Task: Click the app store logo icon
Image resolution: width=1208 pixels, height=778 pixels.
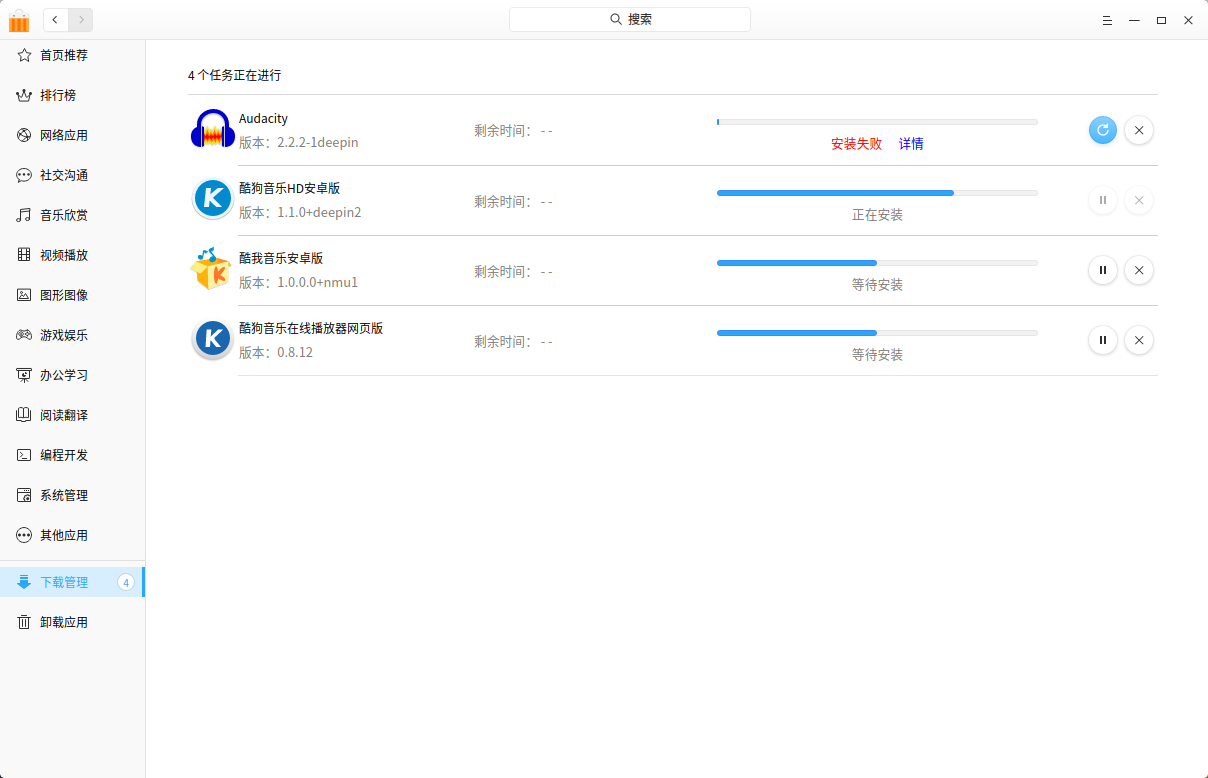Action: coord(19,20)
